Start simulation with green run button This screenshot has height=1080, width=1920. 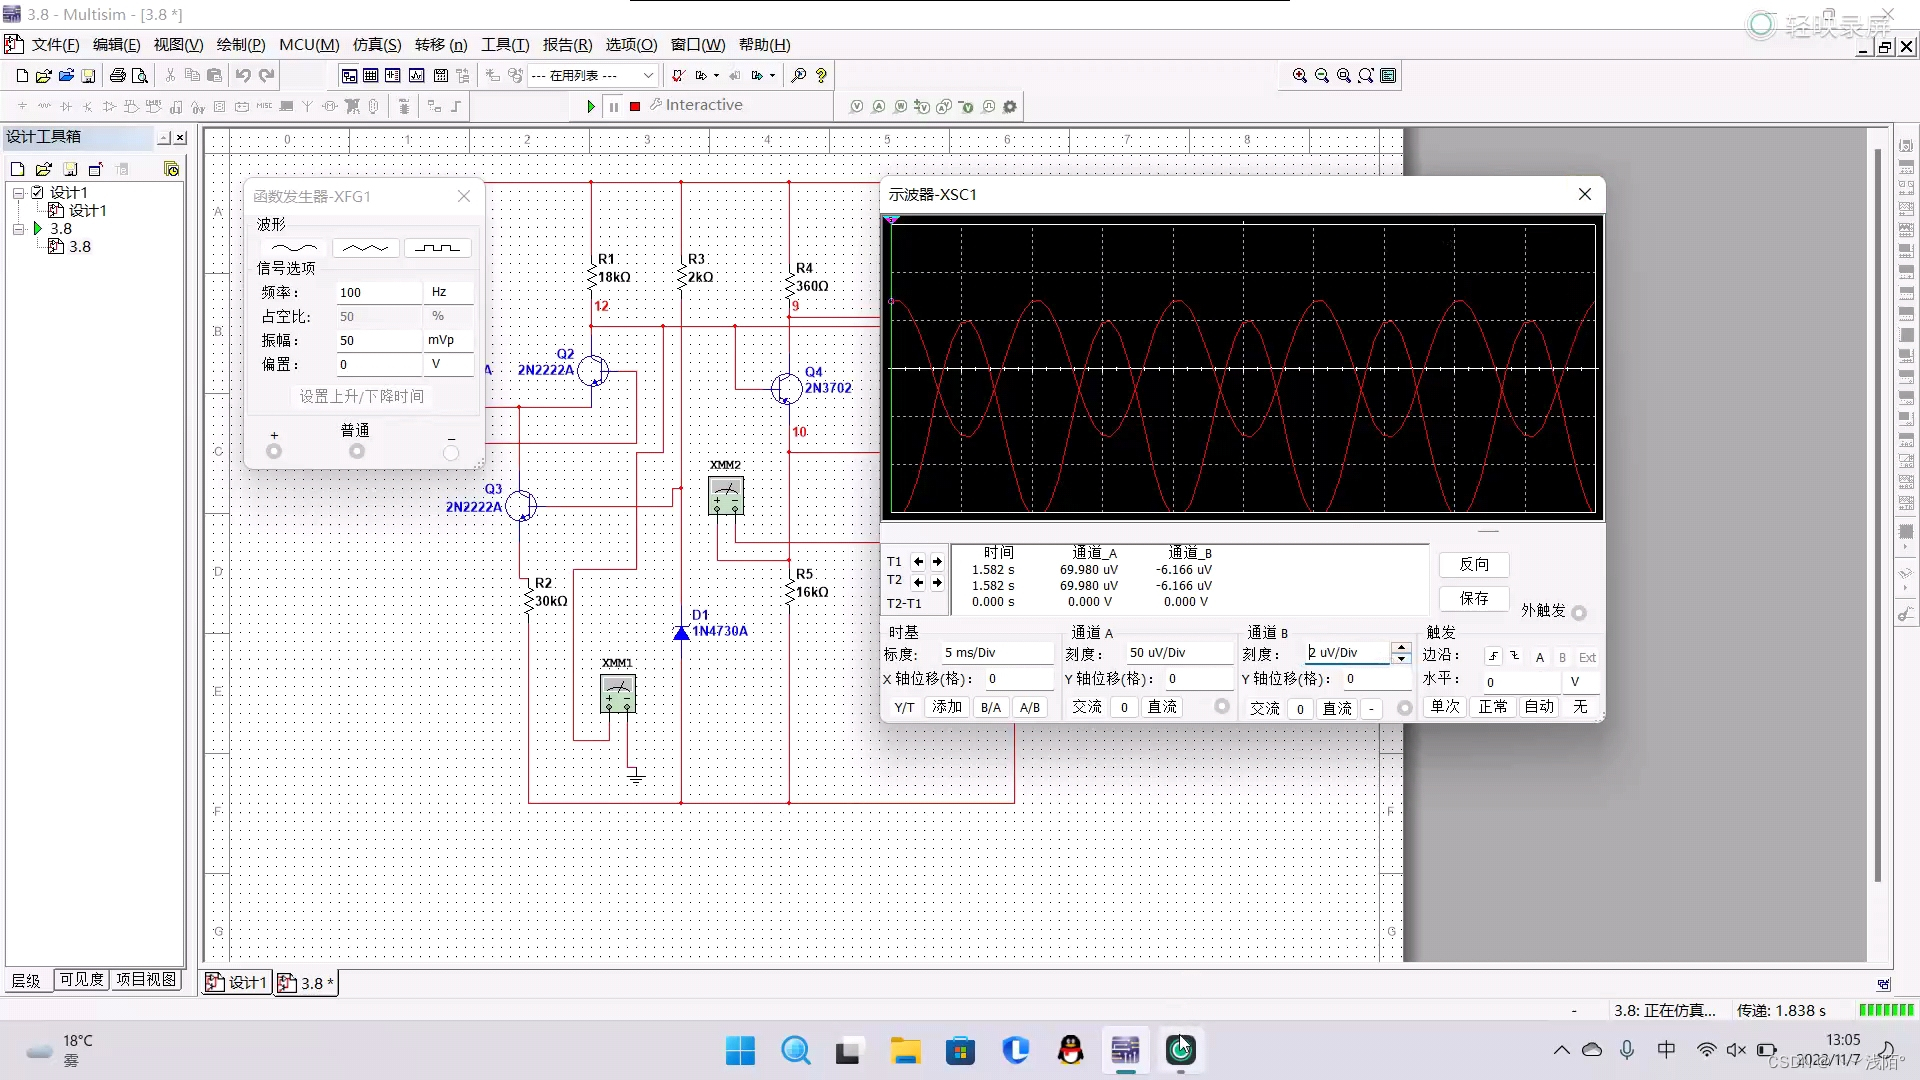[x=591, y=106]
